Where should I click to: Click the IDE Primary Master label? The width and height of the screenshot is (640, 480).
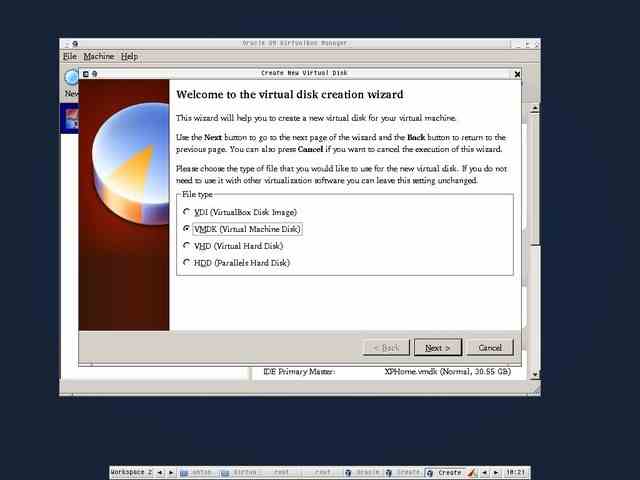[299, 371]
